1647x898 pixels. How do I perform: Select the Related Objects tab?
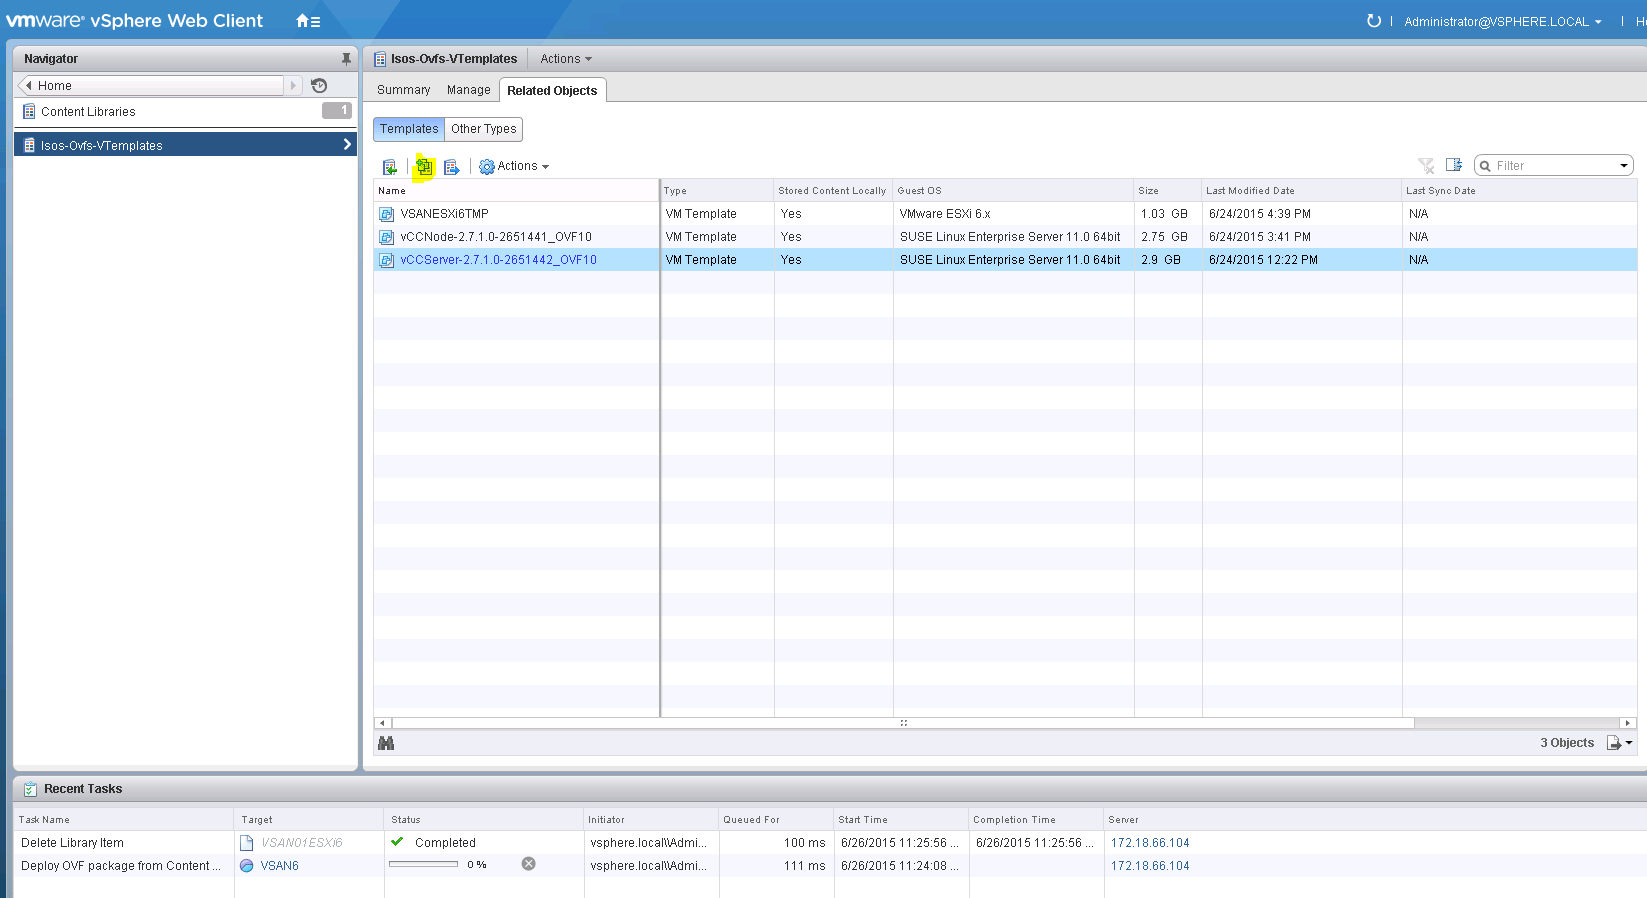pos(552,90)
